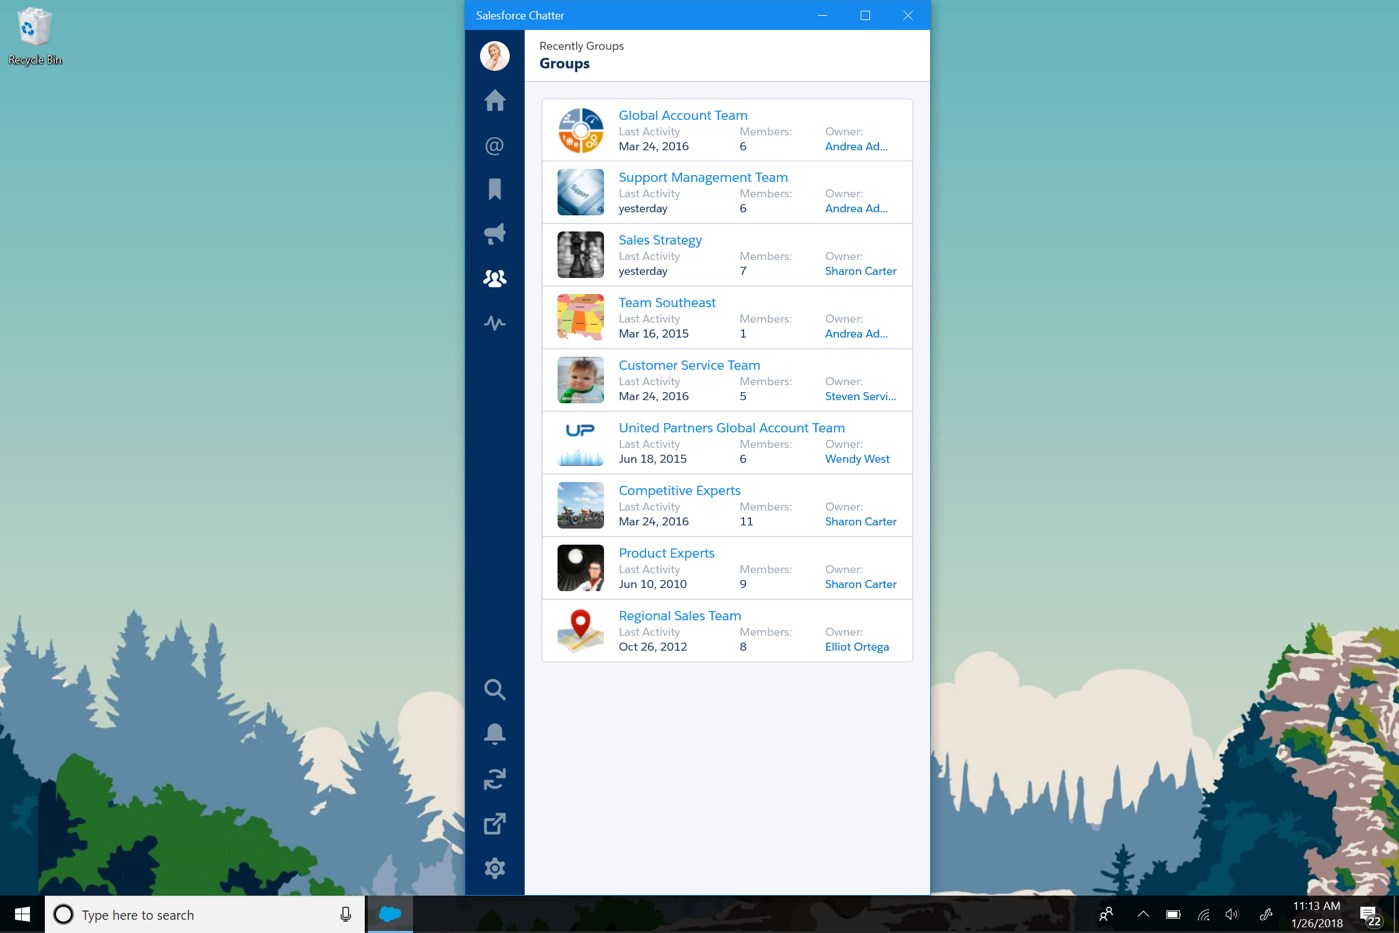Click the 'Recently Groups' heading text
Image resolution: width=1399 pixels, height=933 pixels.
581,46
